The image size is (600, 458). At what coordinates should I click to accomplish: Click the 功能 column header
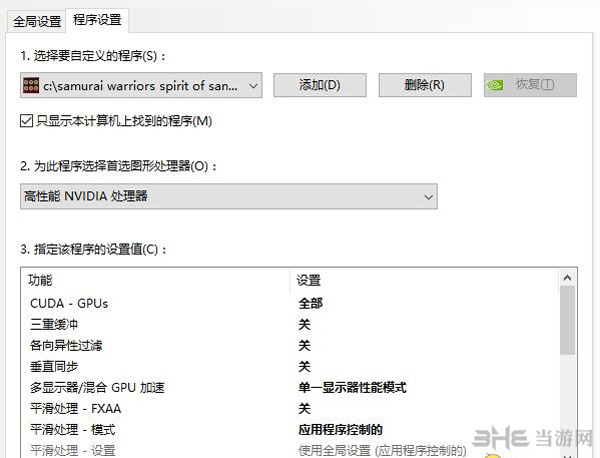click(x=40, y=280)
